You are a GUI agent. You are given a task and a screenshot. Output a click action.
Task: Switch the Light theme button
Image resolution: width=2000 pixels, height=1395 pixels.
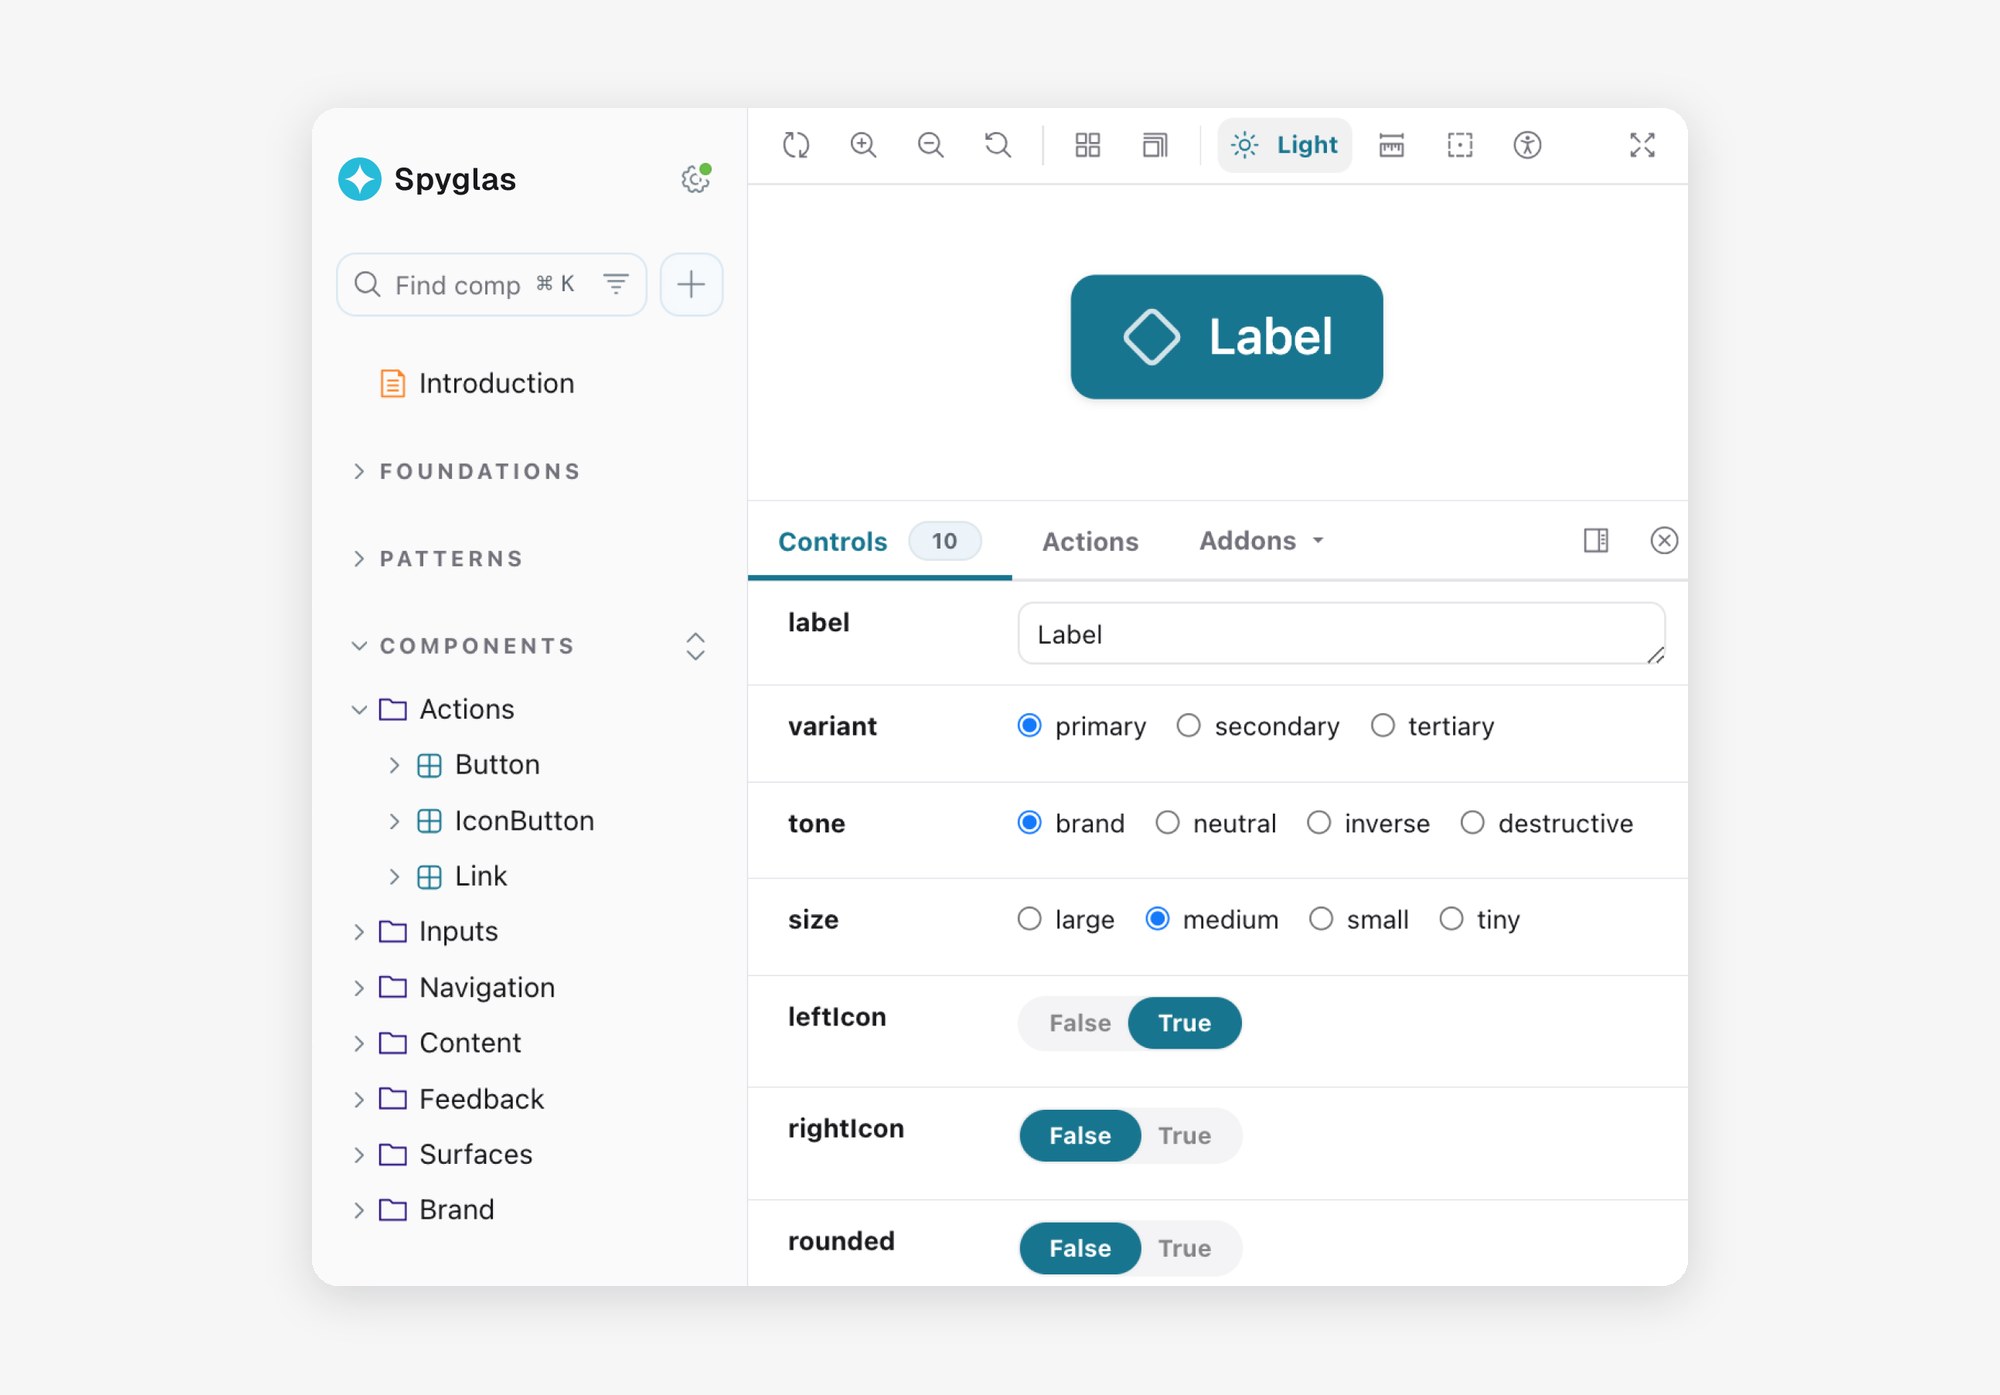(1285, 145)
